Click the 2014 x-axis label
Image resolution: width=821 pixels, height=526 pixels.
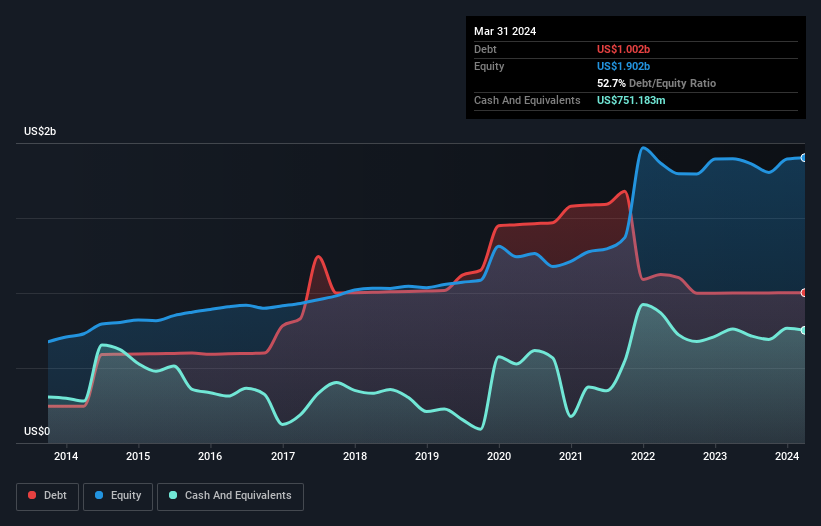point(66,456)
